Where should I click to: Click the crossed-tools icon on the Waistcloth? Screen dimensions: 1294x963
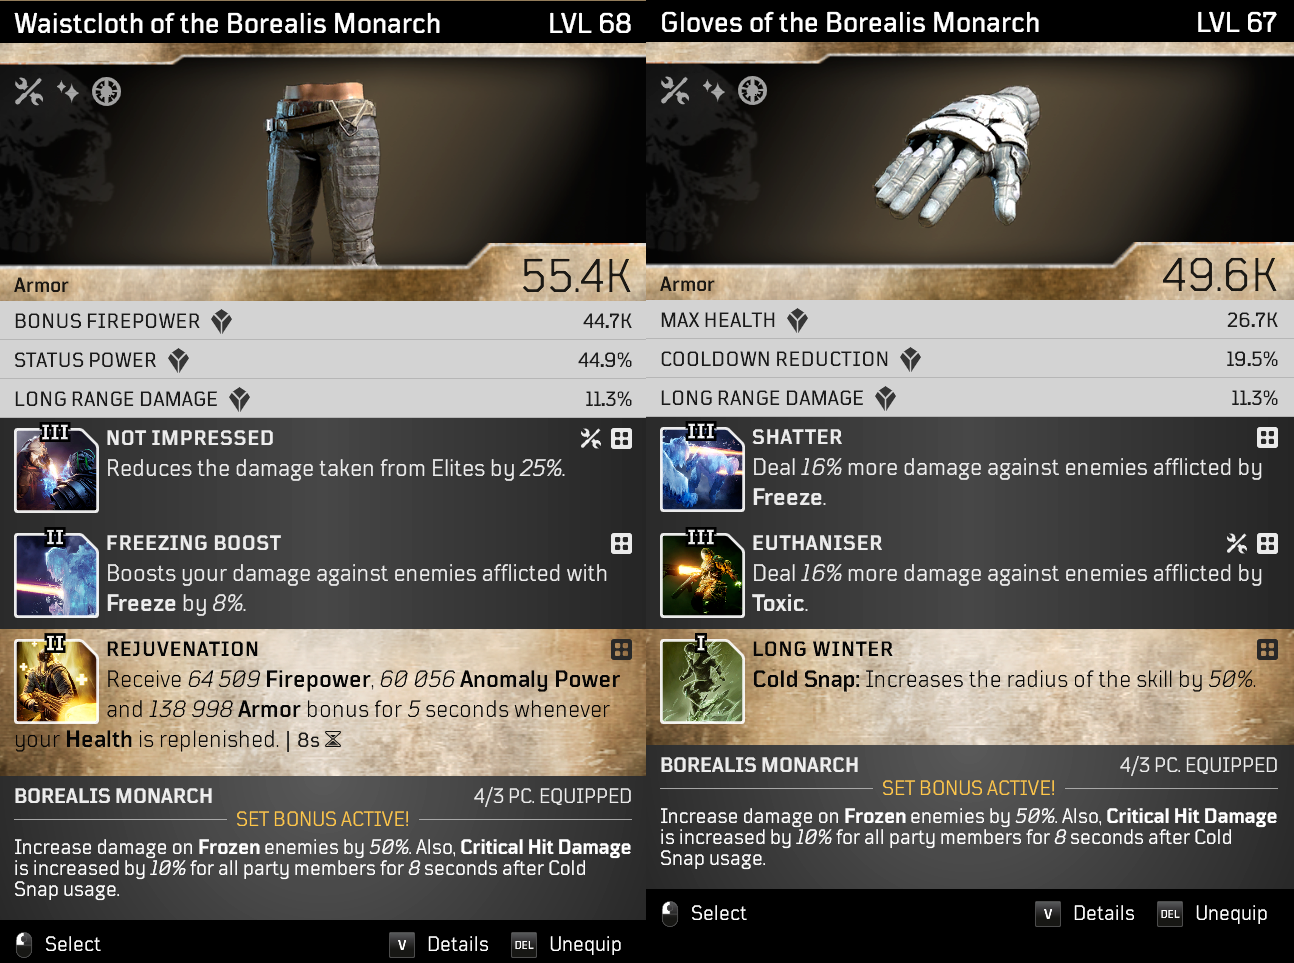click(x=29, y=92)
